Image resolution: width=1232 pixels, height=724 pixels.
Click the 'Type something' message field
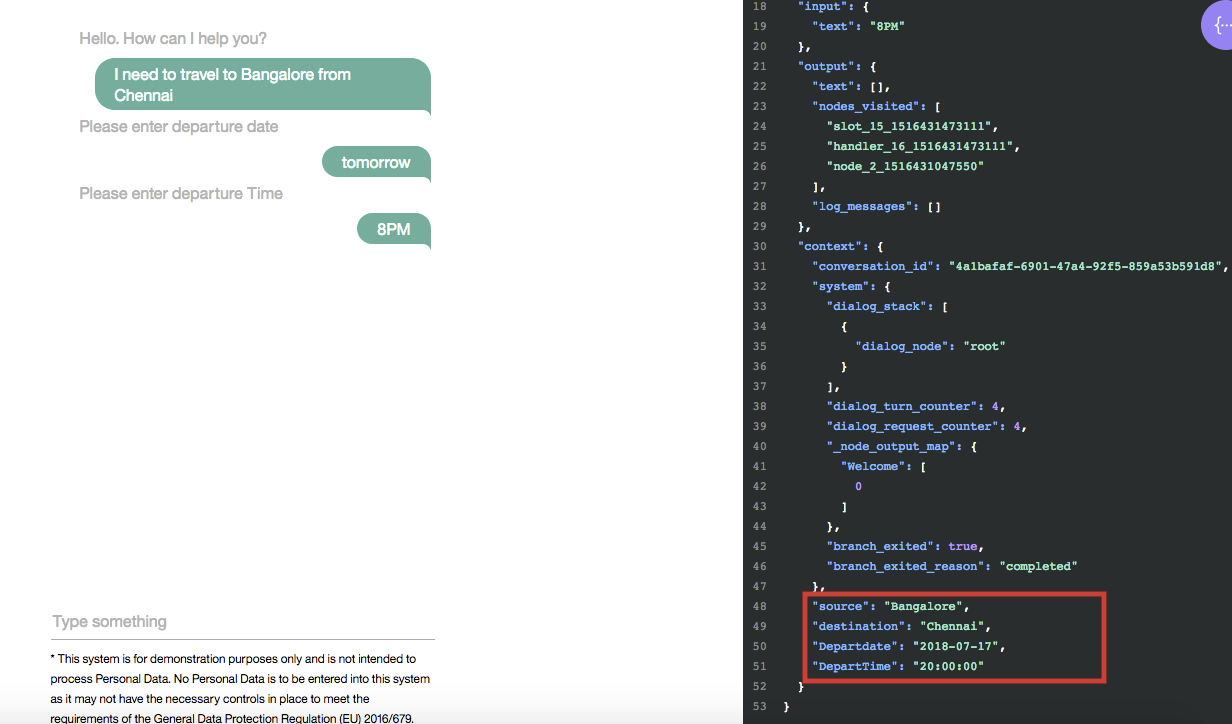point(243,622)
